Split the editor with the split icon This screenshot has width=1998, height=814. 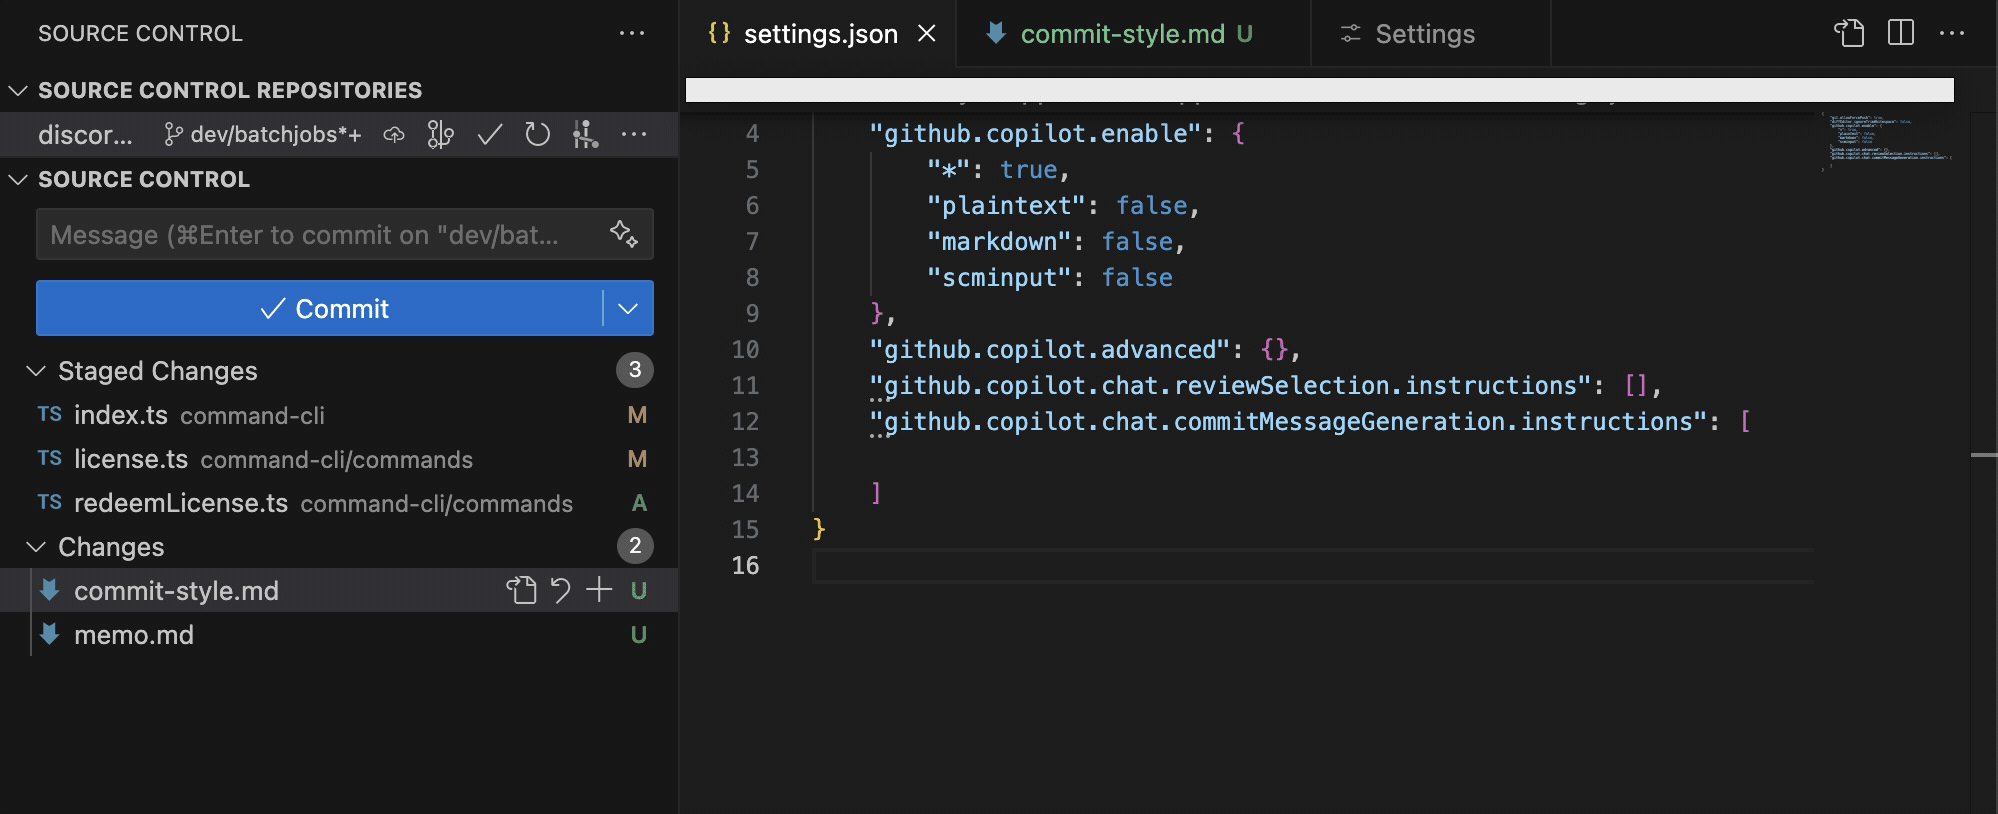(1901, 33)
